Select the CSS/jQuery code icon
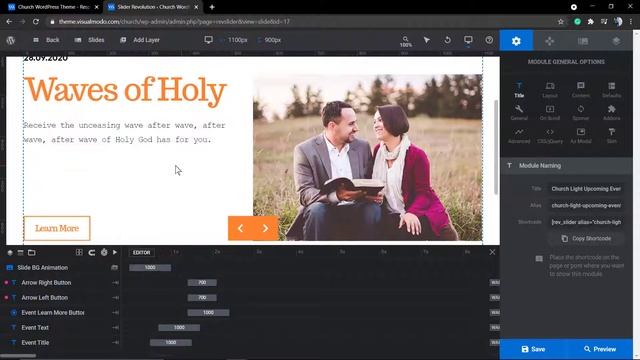 [x=550, y=136]
